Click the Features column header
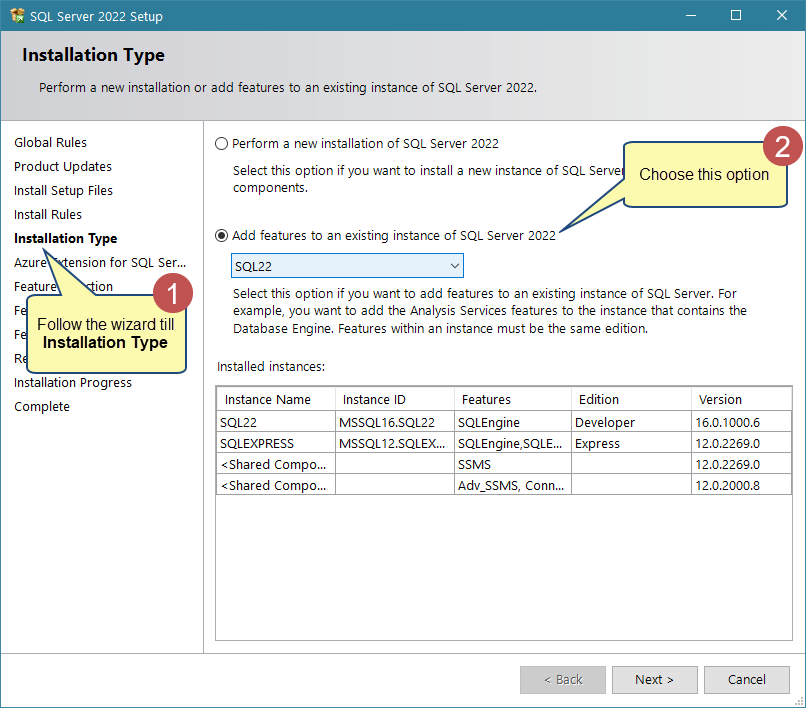 click(x=513, y=400)
